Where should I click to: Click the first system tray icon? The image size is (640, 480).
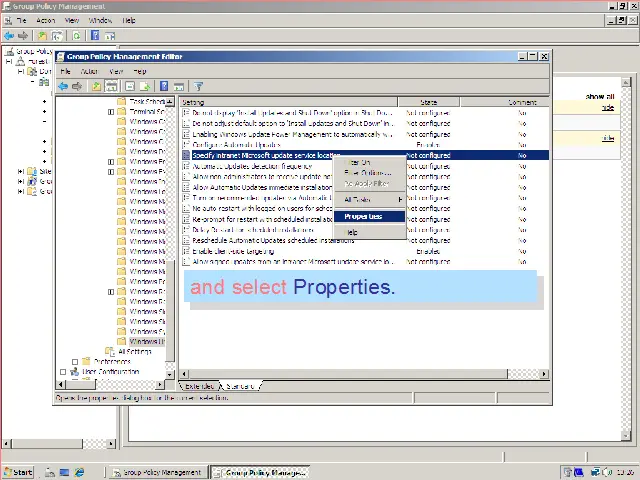pyautogui.click(x=567, y=472)
